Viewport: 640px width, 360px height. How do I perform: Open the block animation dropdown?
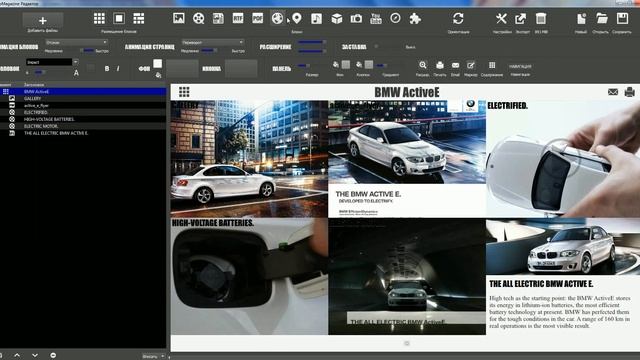[x=76, y=42]
